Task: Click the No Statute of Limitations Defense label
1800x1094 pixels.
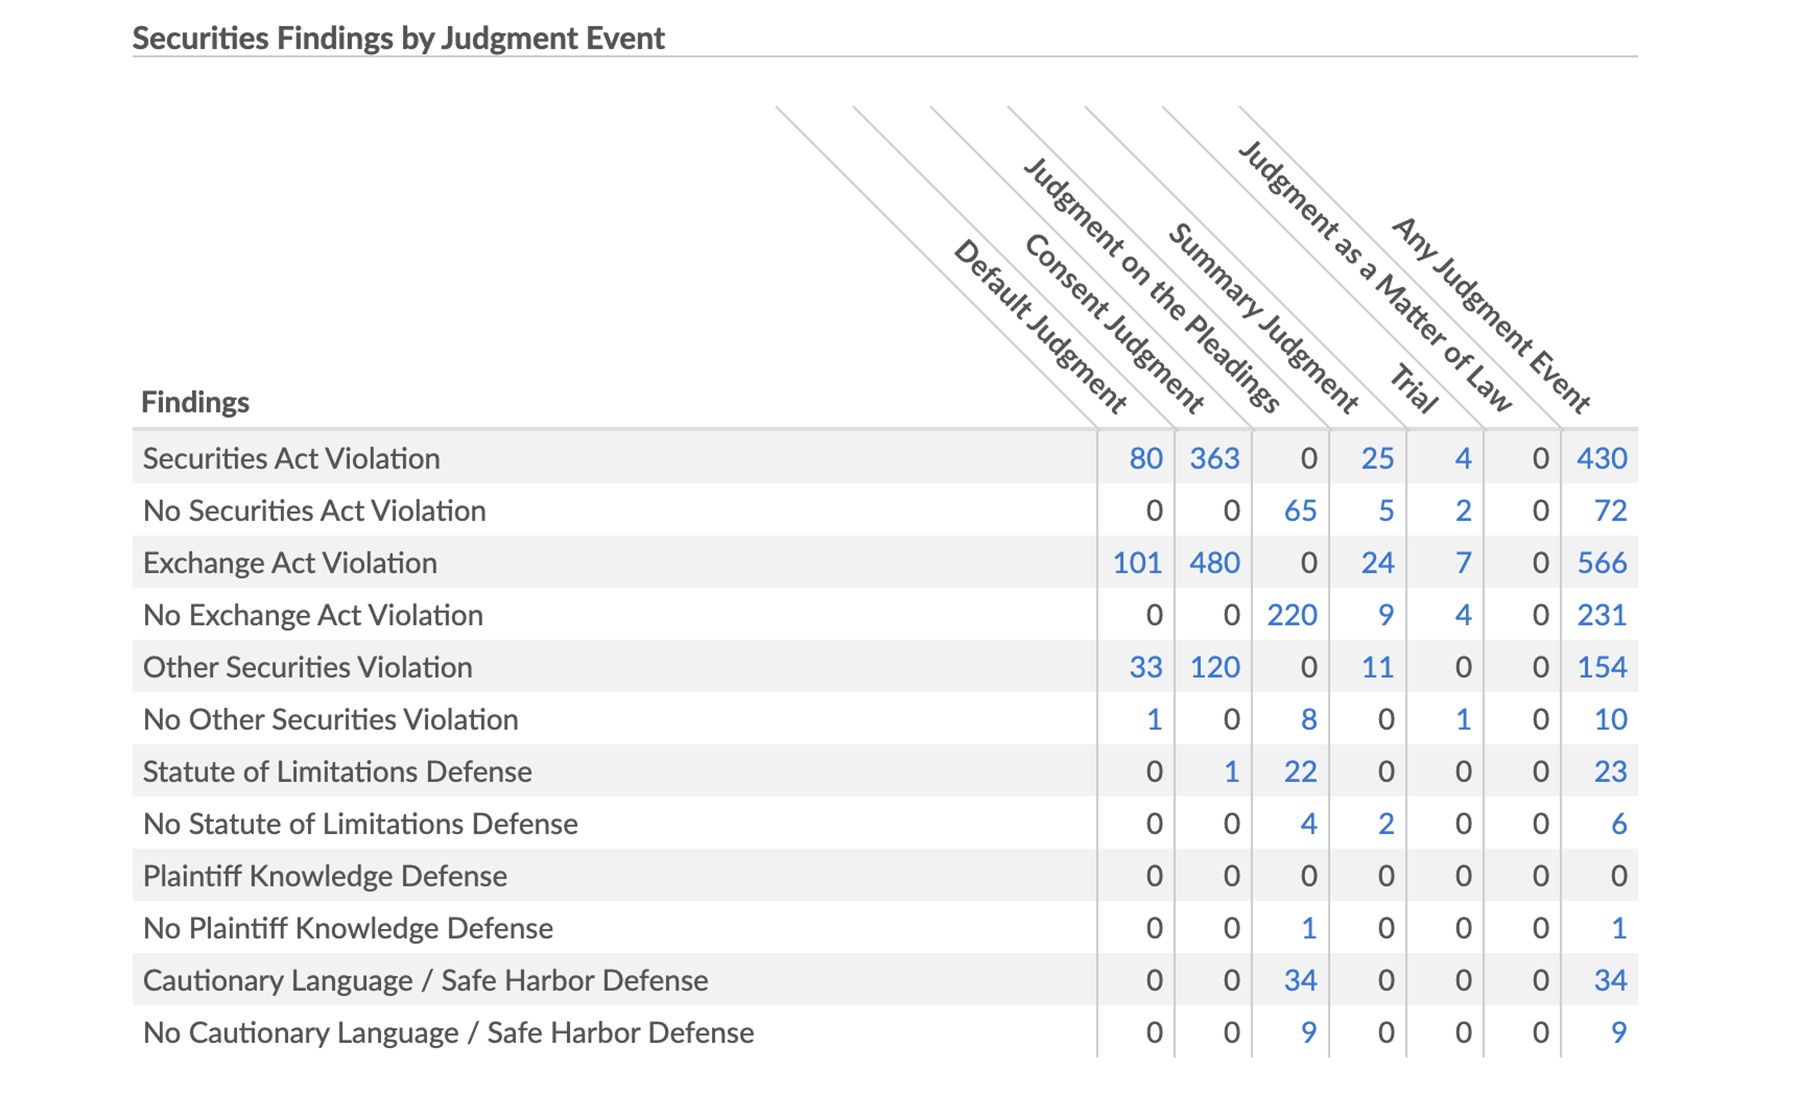Action: 360,823
